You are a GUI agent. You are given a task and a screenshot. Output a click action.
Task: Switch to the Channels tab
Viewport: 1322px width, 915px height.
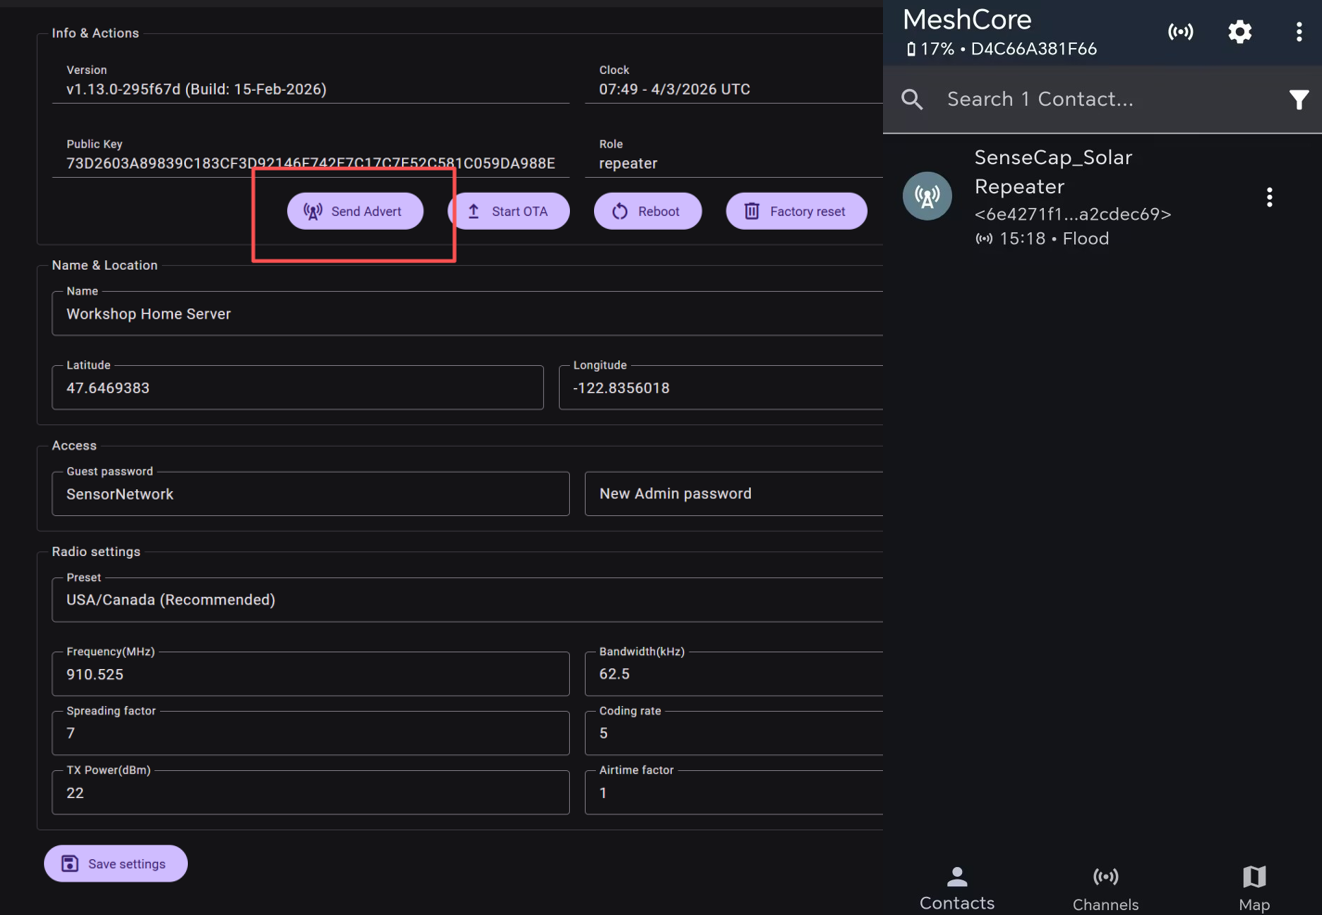coord(1105,887)
